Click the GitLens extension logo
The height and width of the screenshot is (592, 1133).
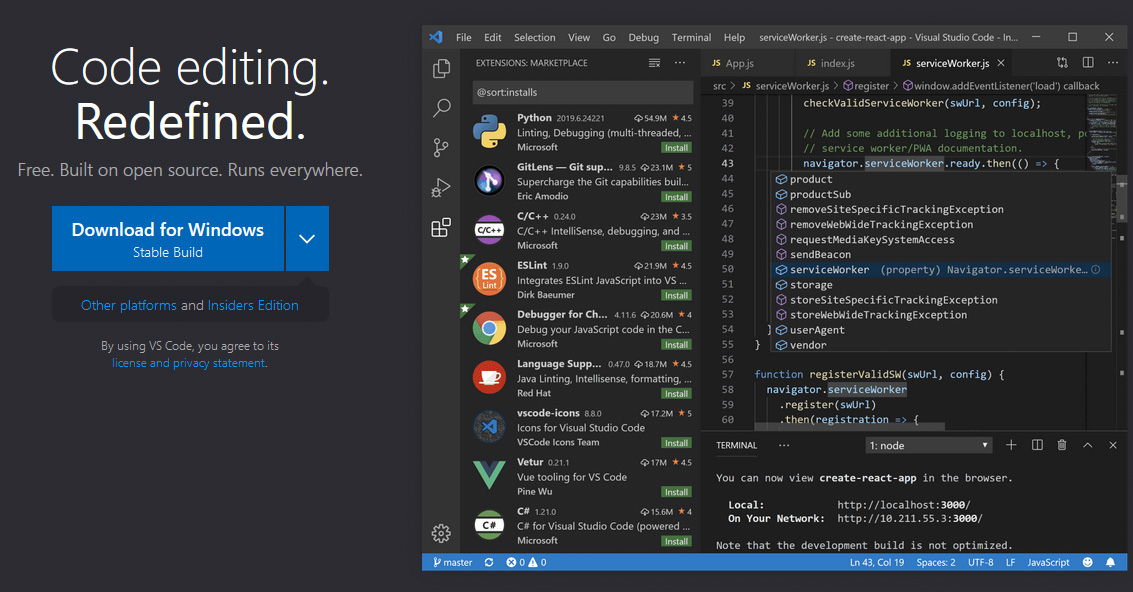(489, 181)
